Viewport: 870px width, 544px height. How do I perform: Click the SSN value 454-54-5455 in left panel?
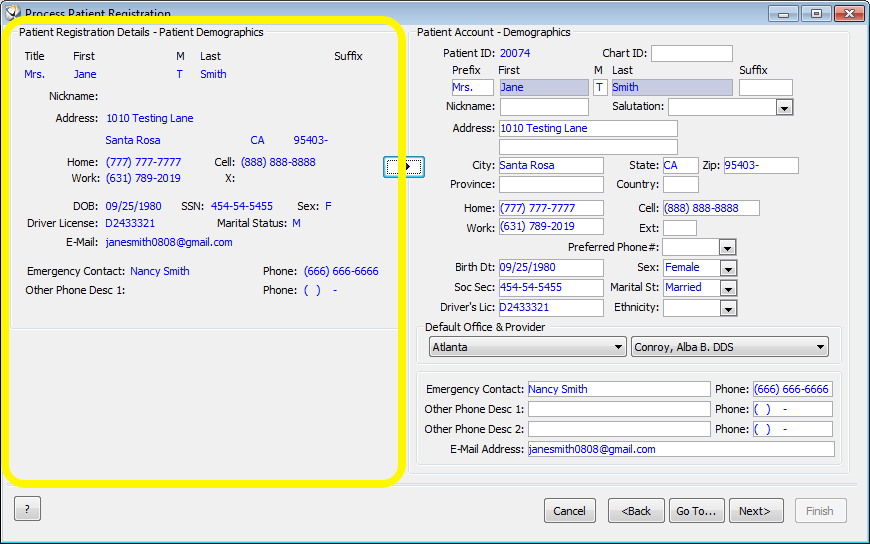(x=242, y=206)
